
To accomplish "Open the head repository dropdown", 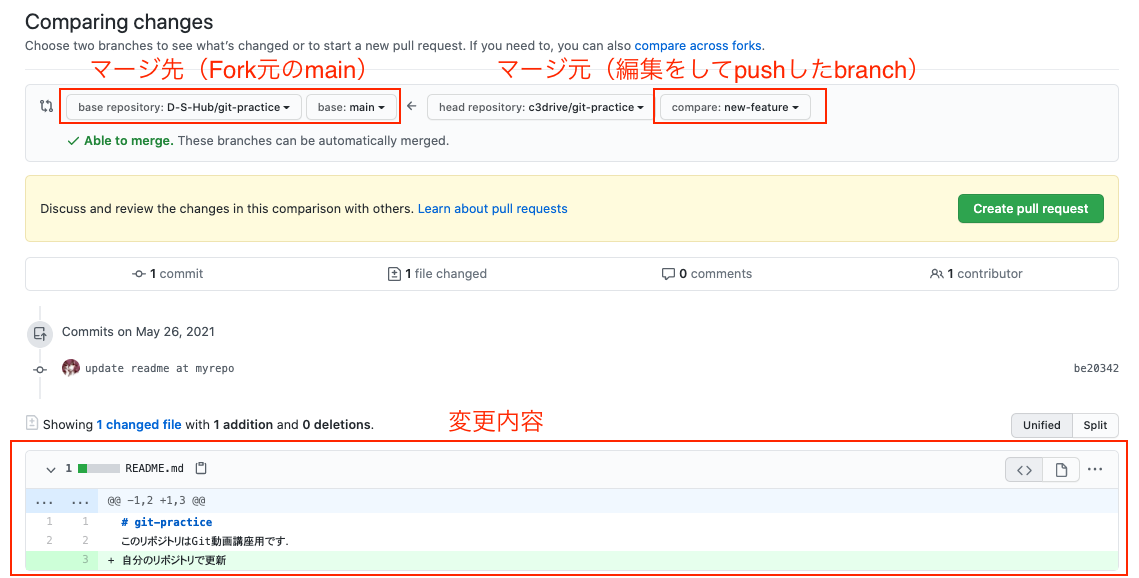I will click(540, 107).
